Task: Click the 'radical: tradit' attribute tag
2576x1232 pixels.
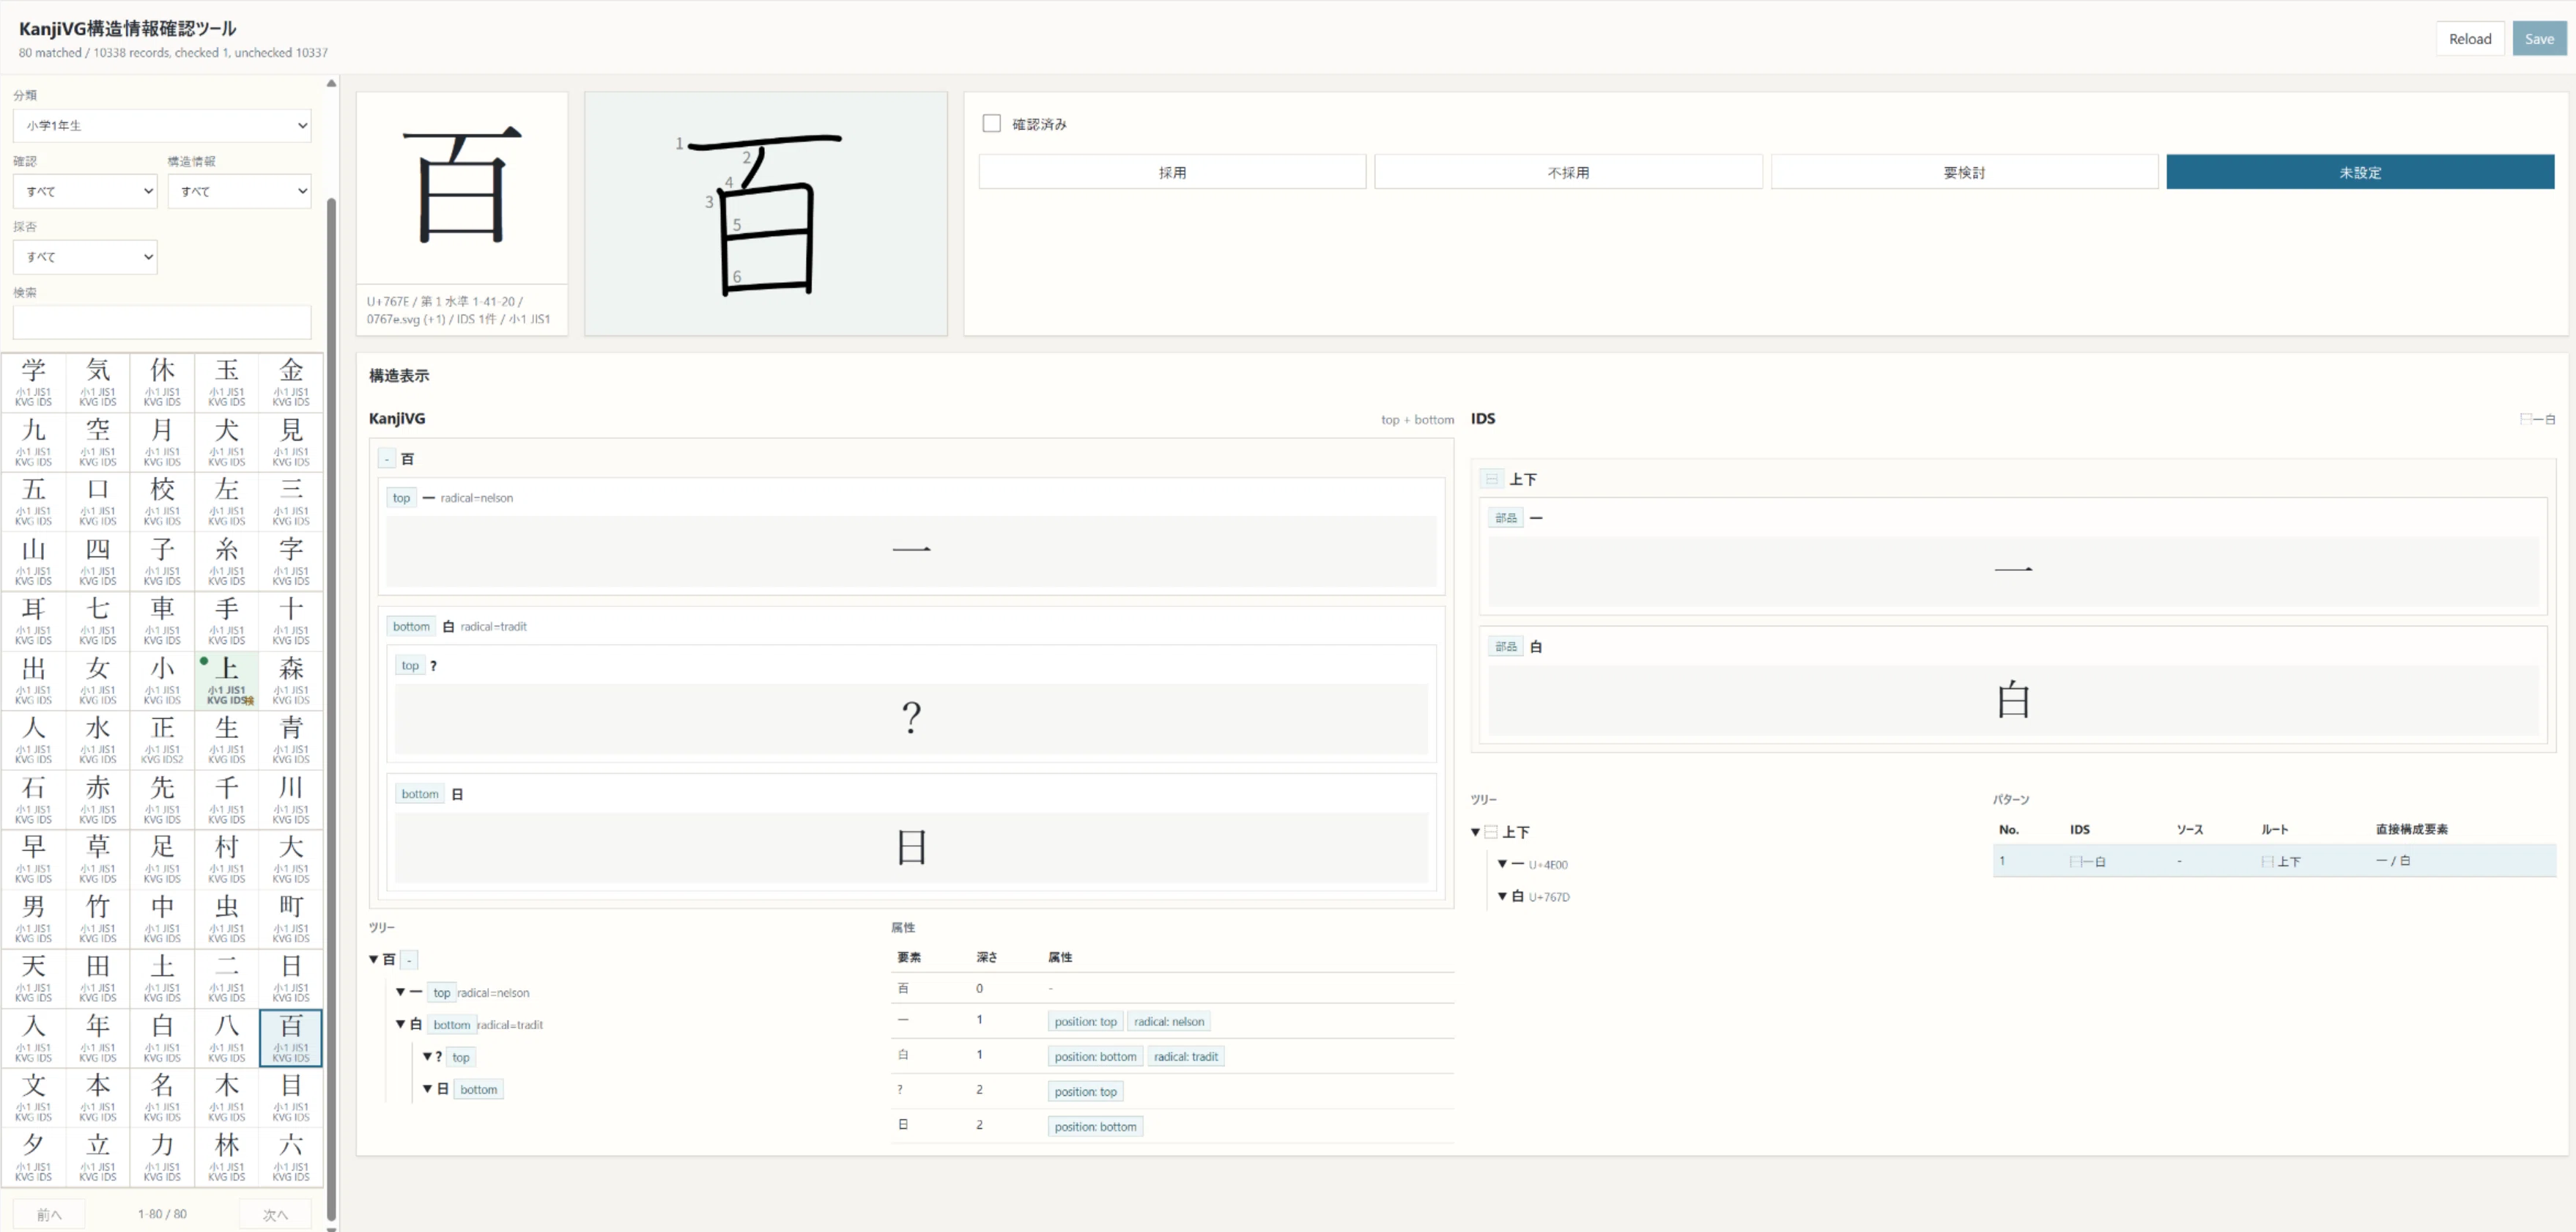Action: coord(1185,1056)
